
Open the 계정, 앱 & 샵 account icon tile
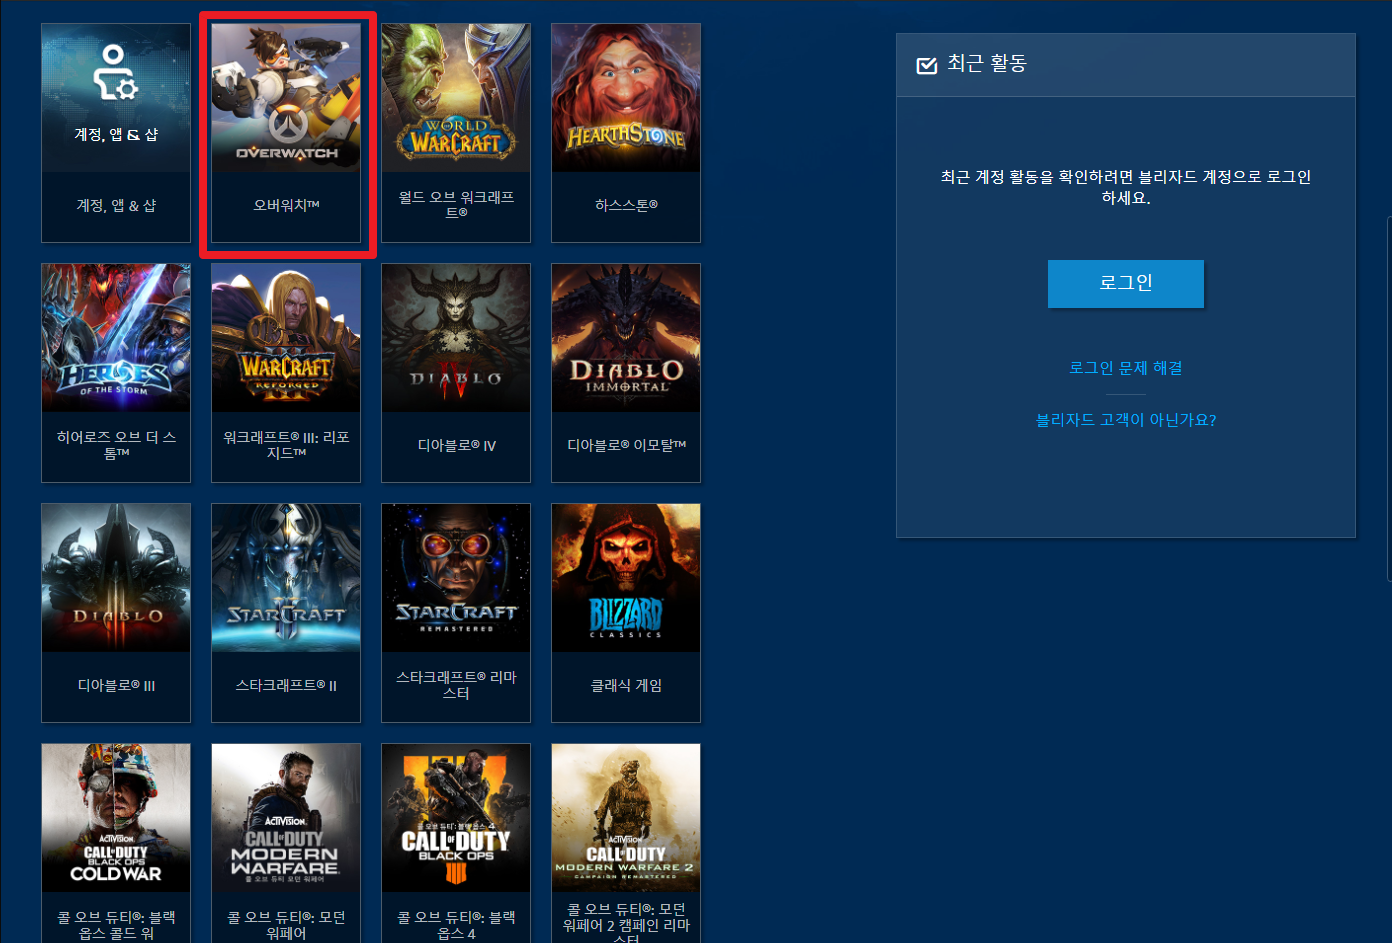pyautogui.click(x=116, y=98)
